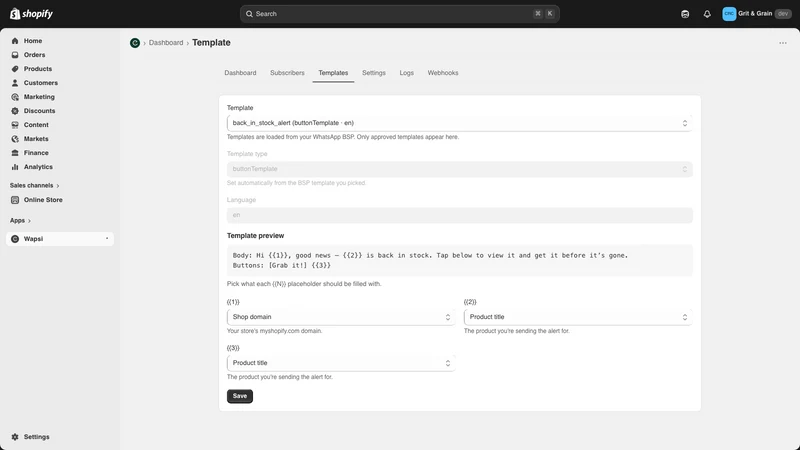
Task: Open Customers from the sidebar
Action: [41, 83]
